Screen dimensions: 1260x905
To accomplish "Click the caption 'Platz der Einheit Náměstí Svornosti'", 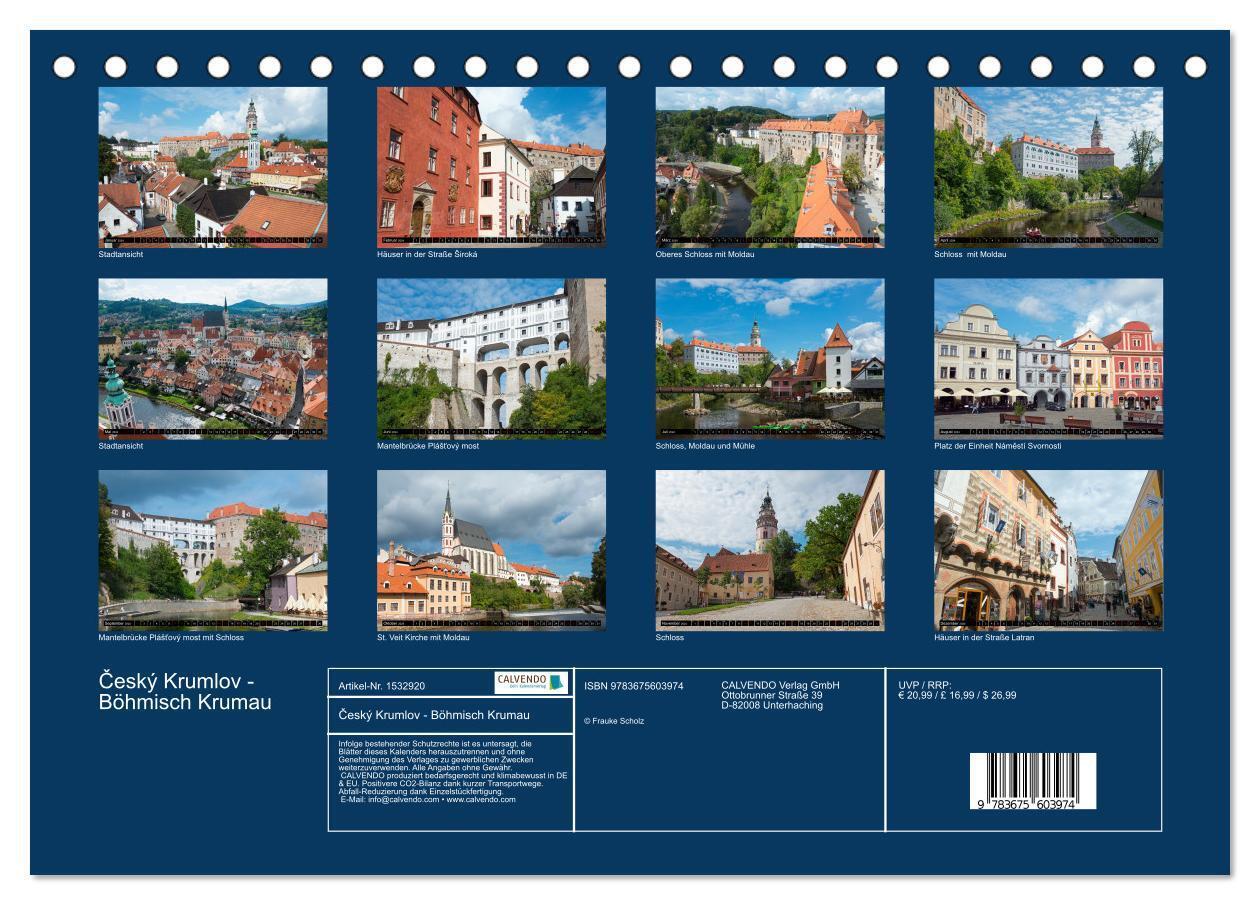I will pos(997,446).
